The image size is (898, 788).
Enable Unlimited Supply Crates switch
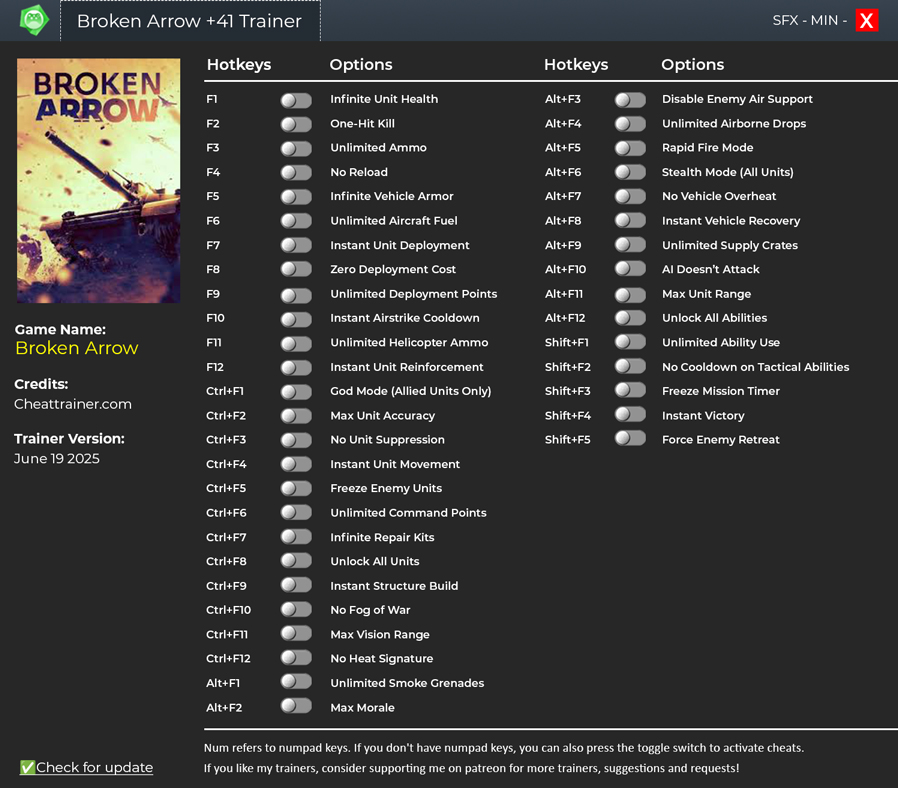coord(630,245)
